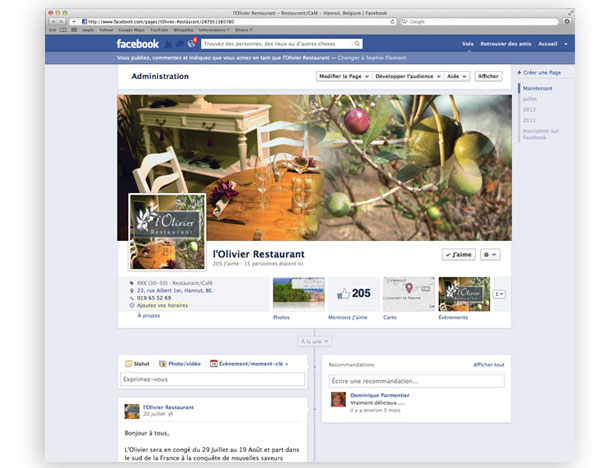Jump to Maintenant in the timeline
This screenshot has width=608, height=468.
point(537,88)
